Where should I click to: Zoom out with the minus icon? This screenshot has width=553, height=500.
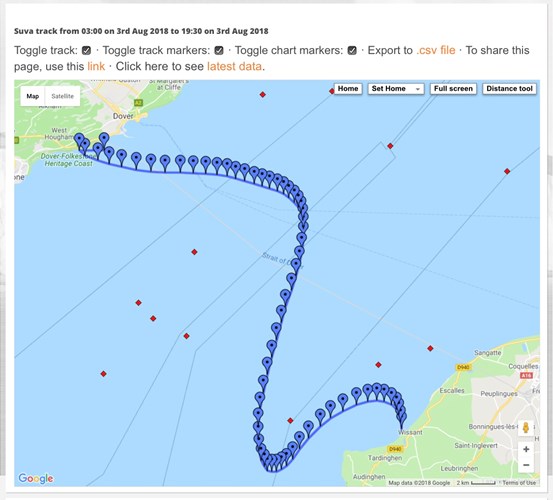pyautogui.click(x=526, y=465)
